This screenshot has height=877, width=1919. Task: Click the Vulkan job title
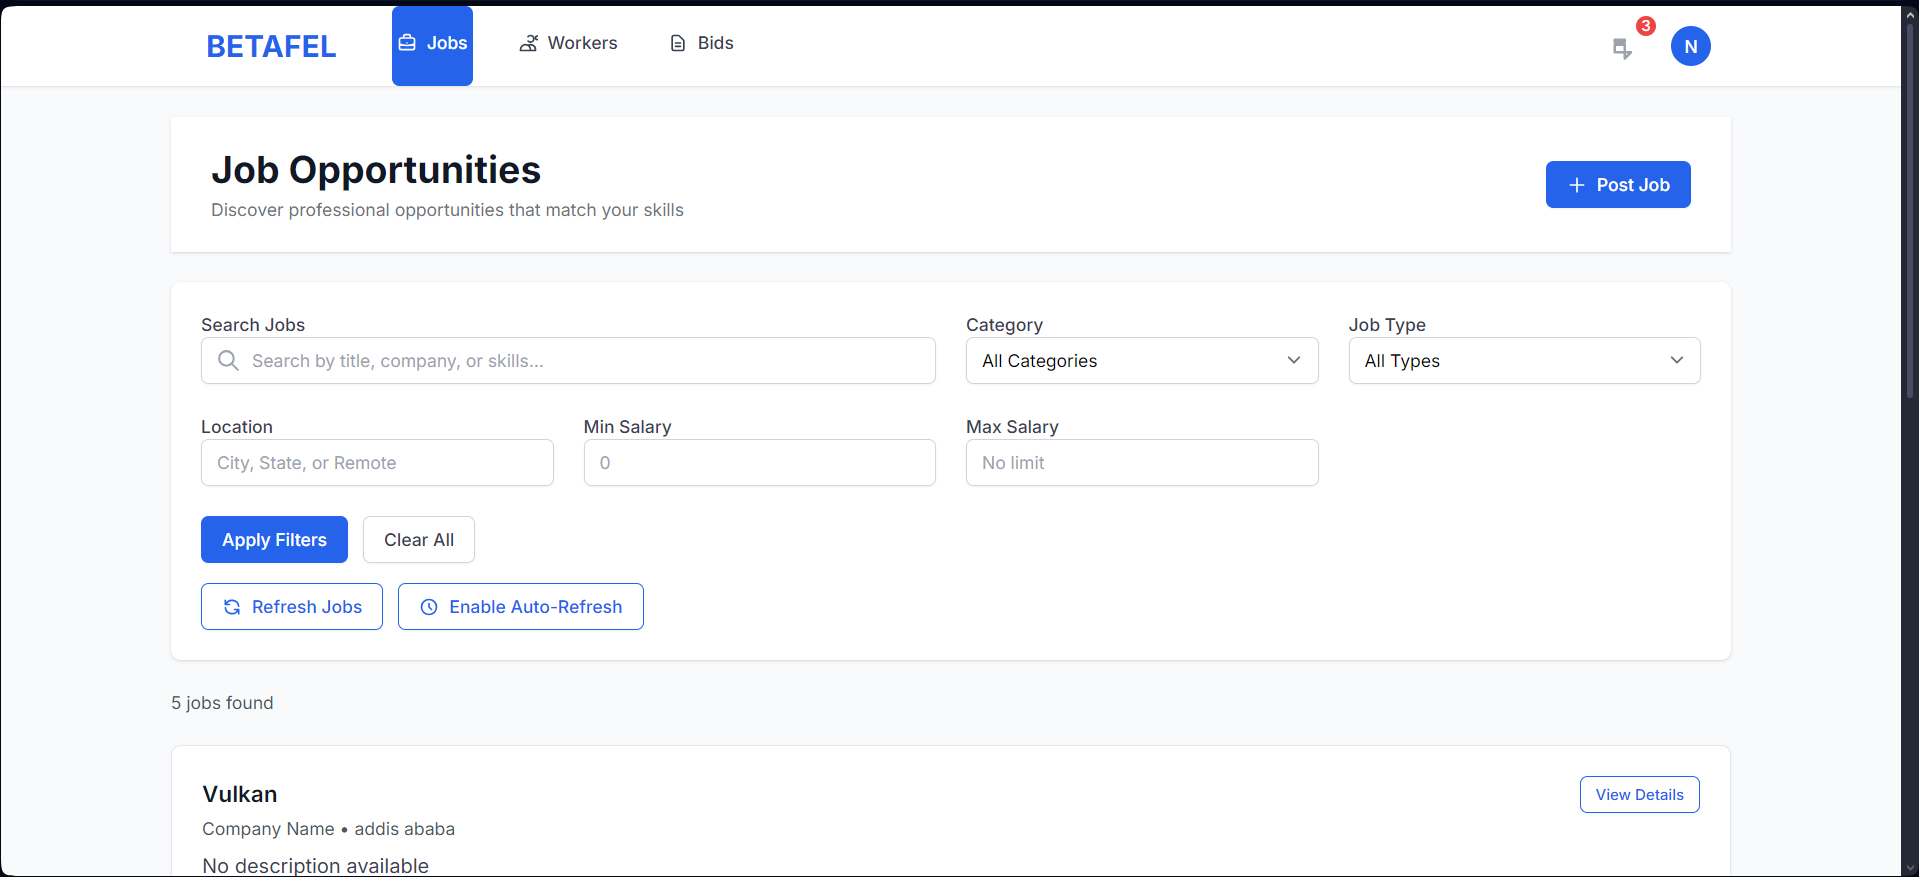pos(240,794)
